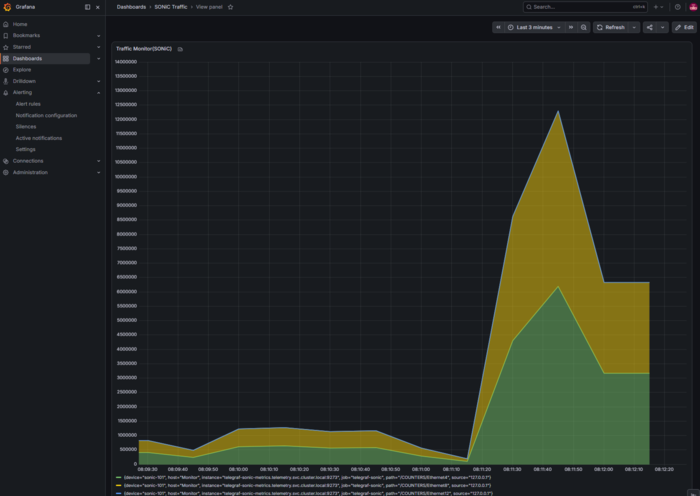This screenshot has height=496, width=700.
Task: Click the Connections icon in the sidebar
Action: pyautogui.click(x=6, y=161)
